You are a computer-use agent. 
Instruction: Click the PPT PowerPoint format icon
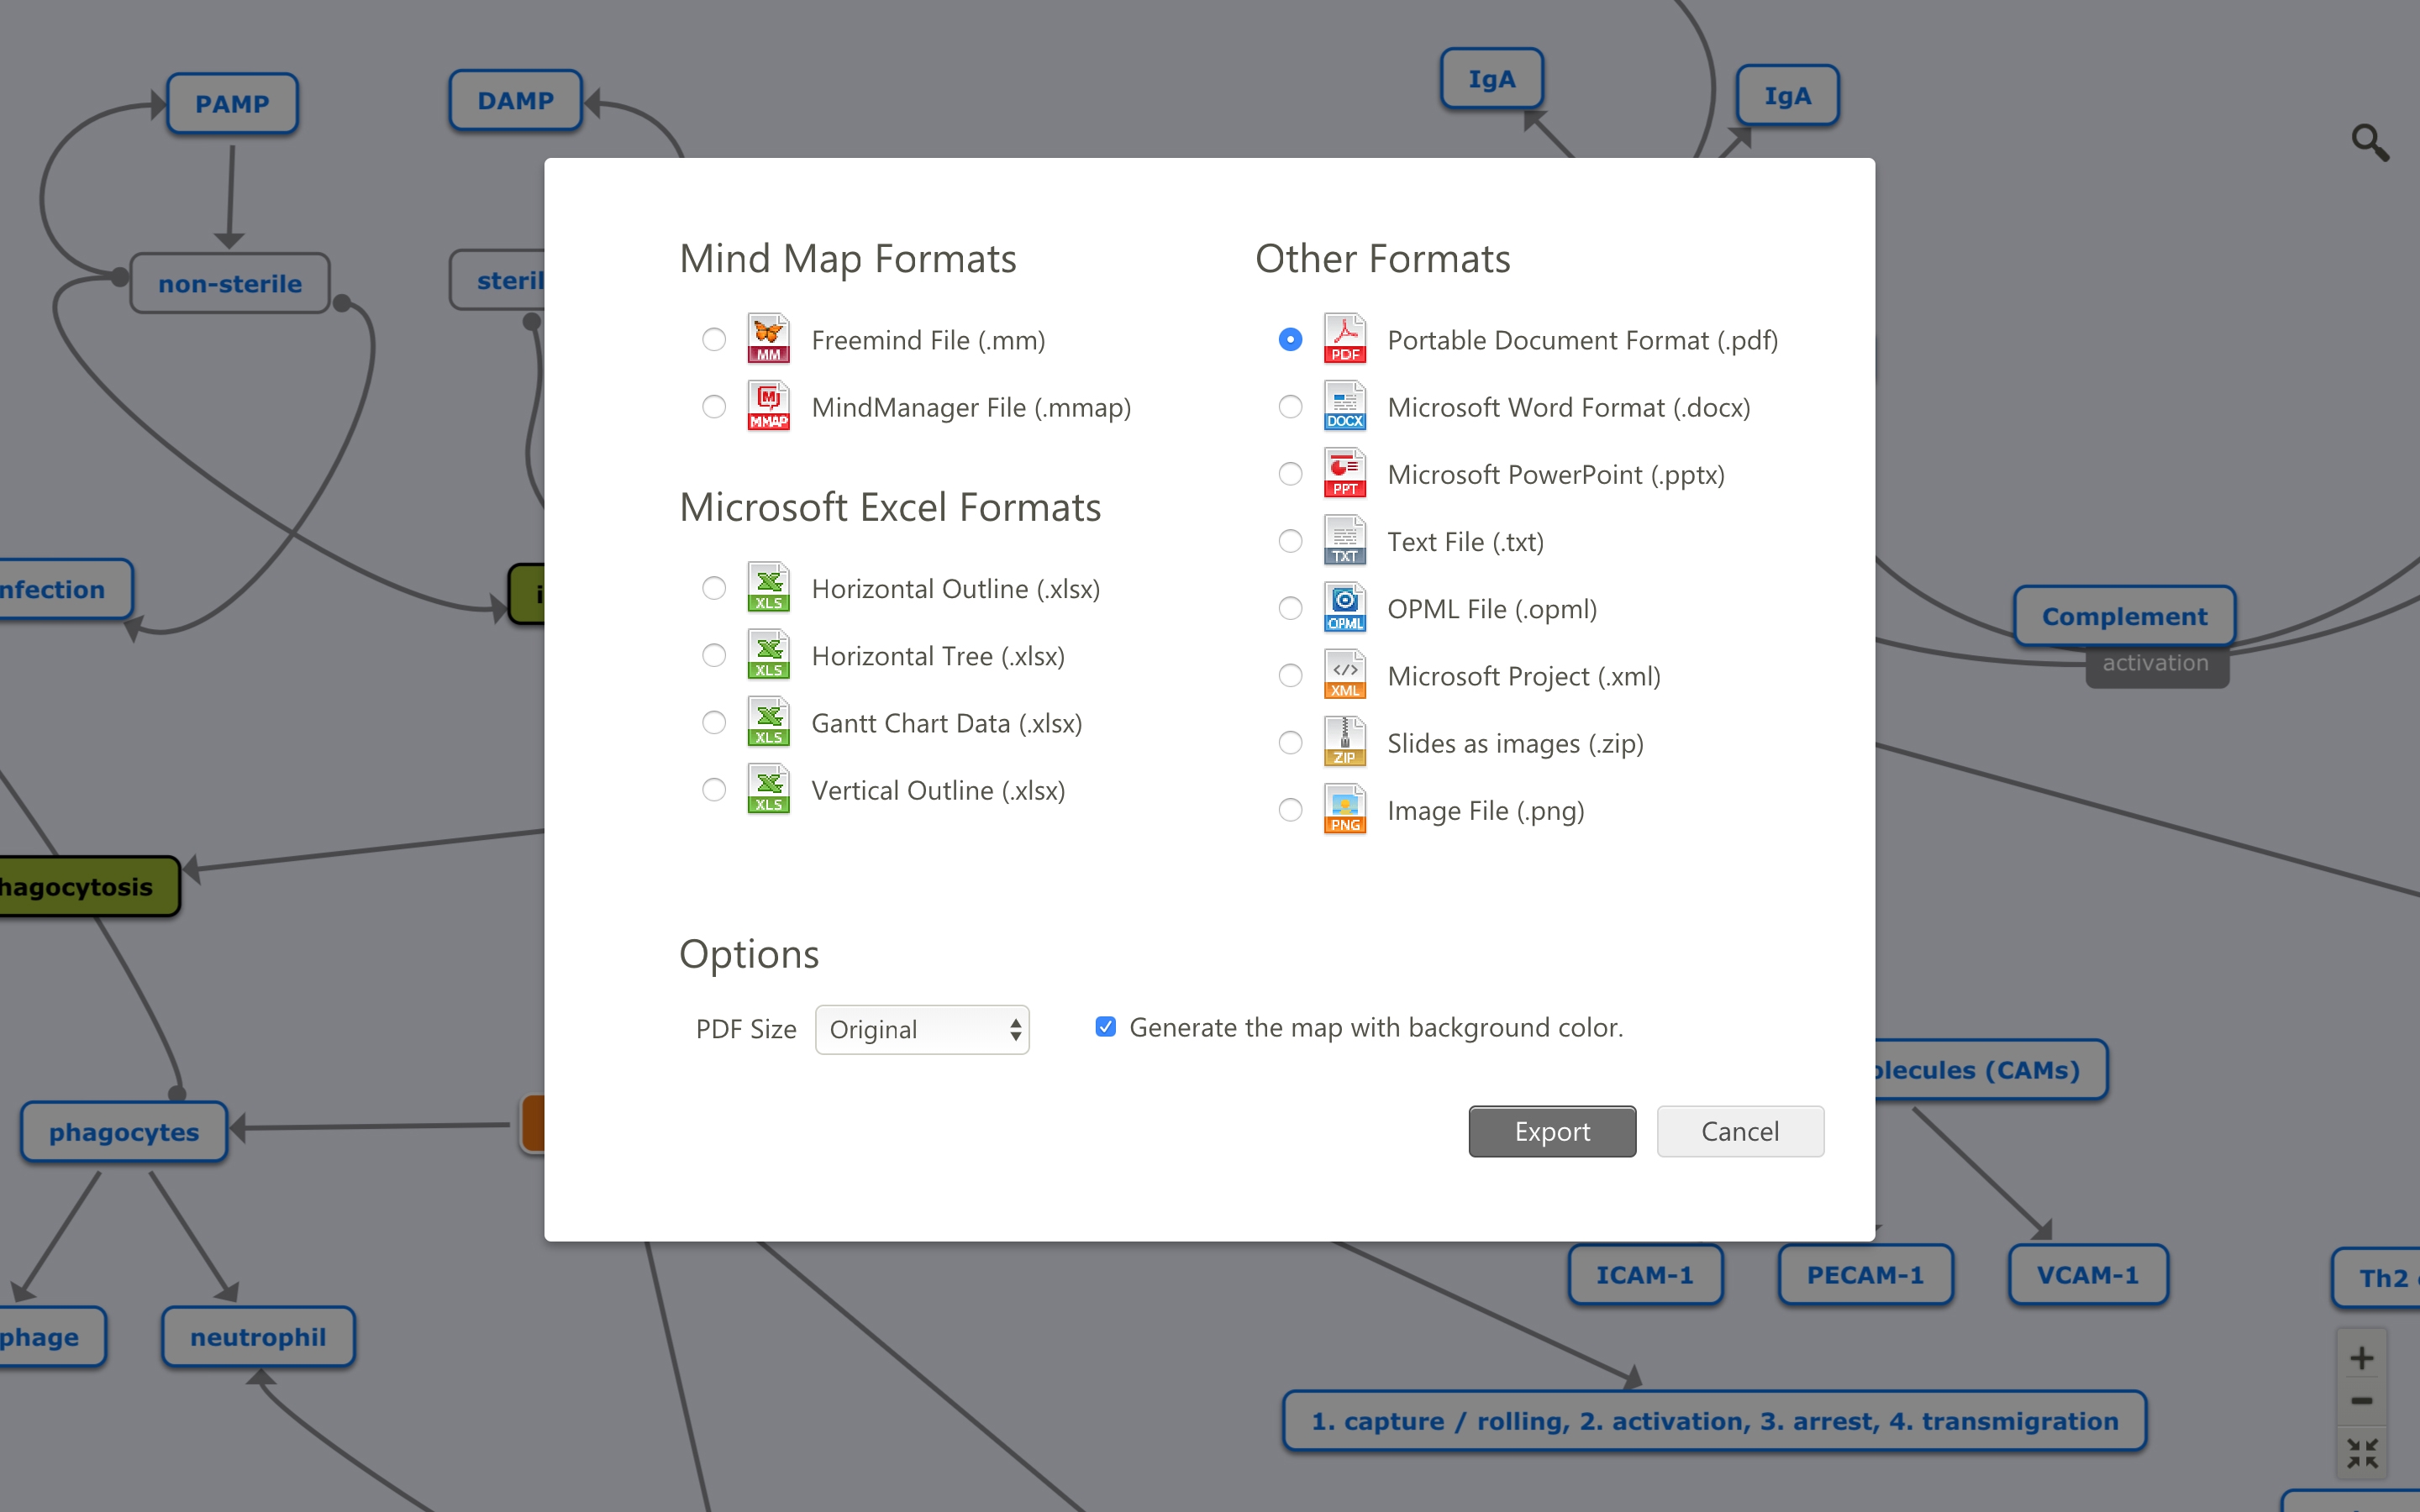coord(1344,473)
